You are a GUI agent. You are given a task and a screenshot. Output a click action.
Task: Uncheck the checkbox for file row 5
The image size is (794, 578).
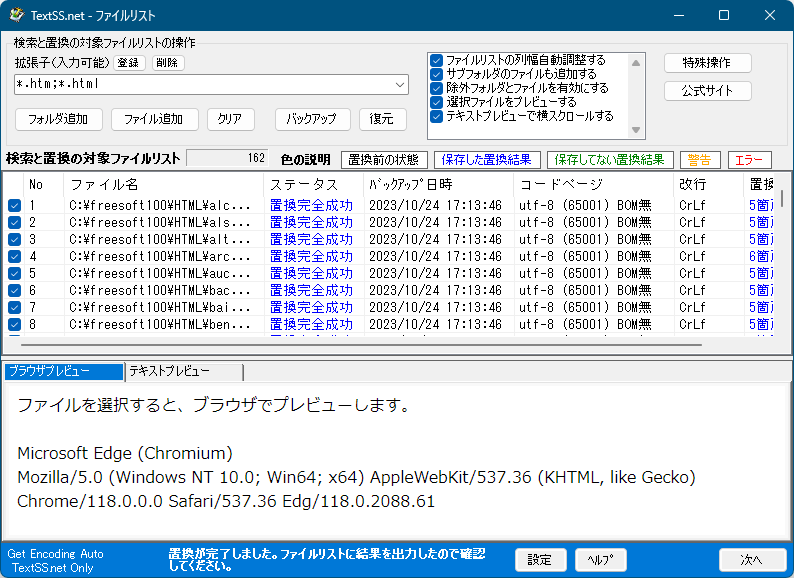click(x=14, y=274)
